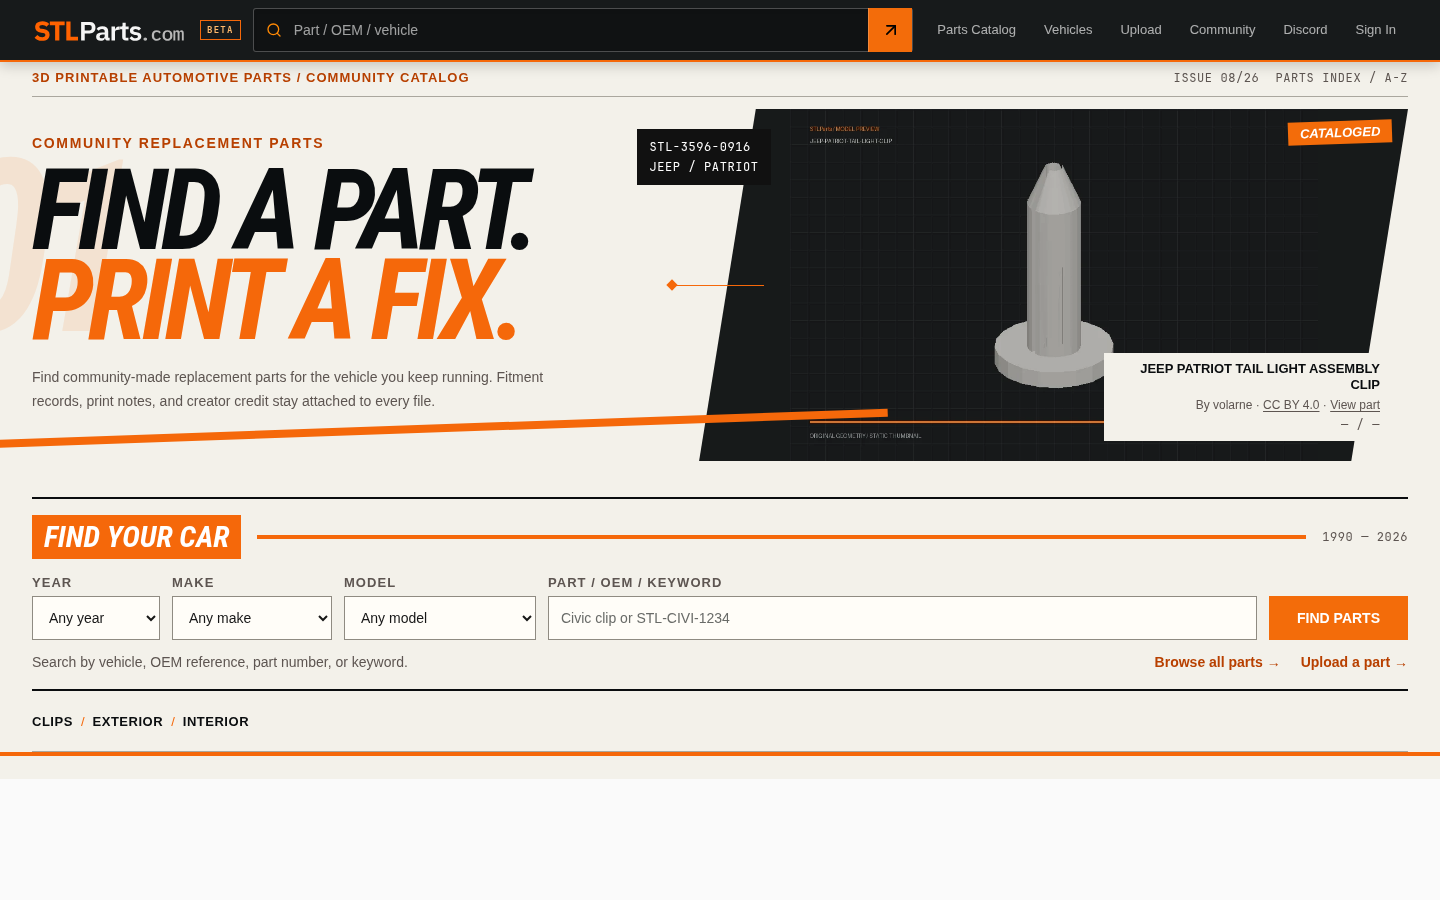
Task: Open the Year dropdown
Action: (x=96, y=618)
